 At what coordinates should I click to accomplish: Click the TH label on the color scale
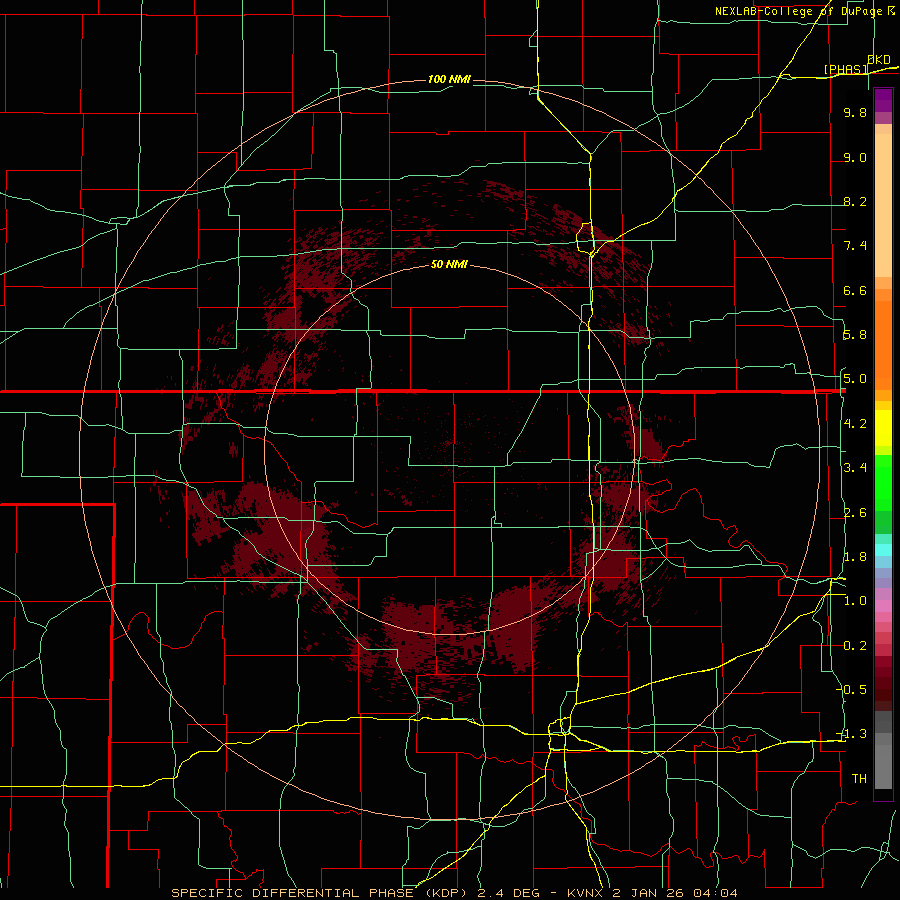[x=859, y=779]
